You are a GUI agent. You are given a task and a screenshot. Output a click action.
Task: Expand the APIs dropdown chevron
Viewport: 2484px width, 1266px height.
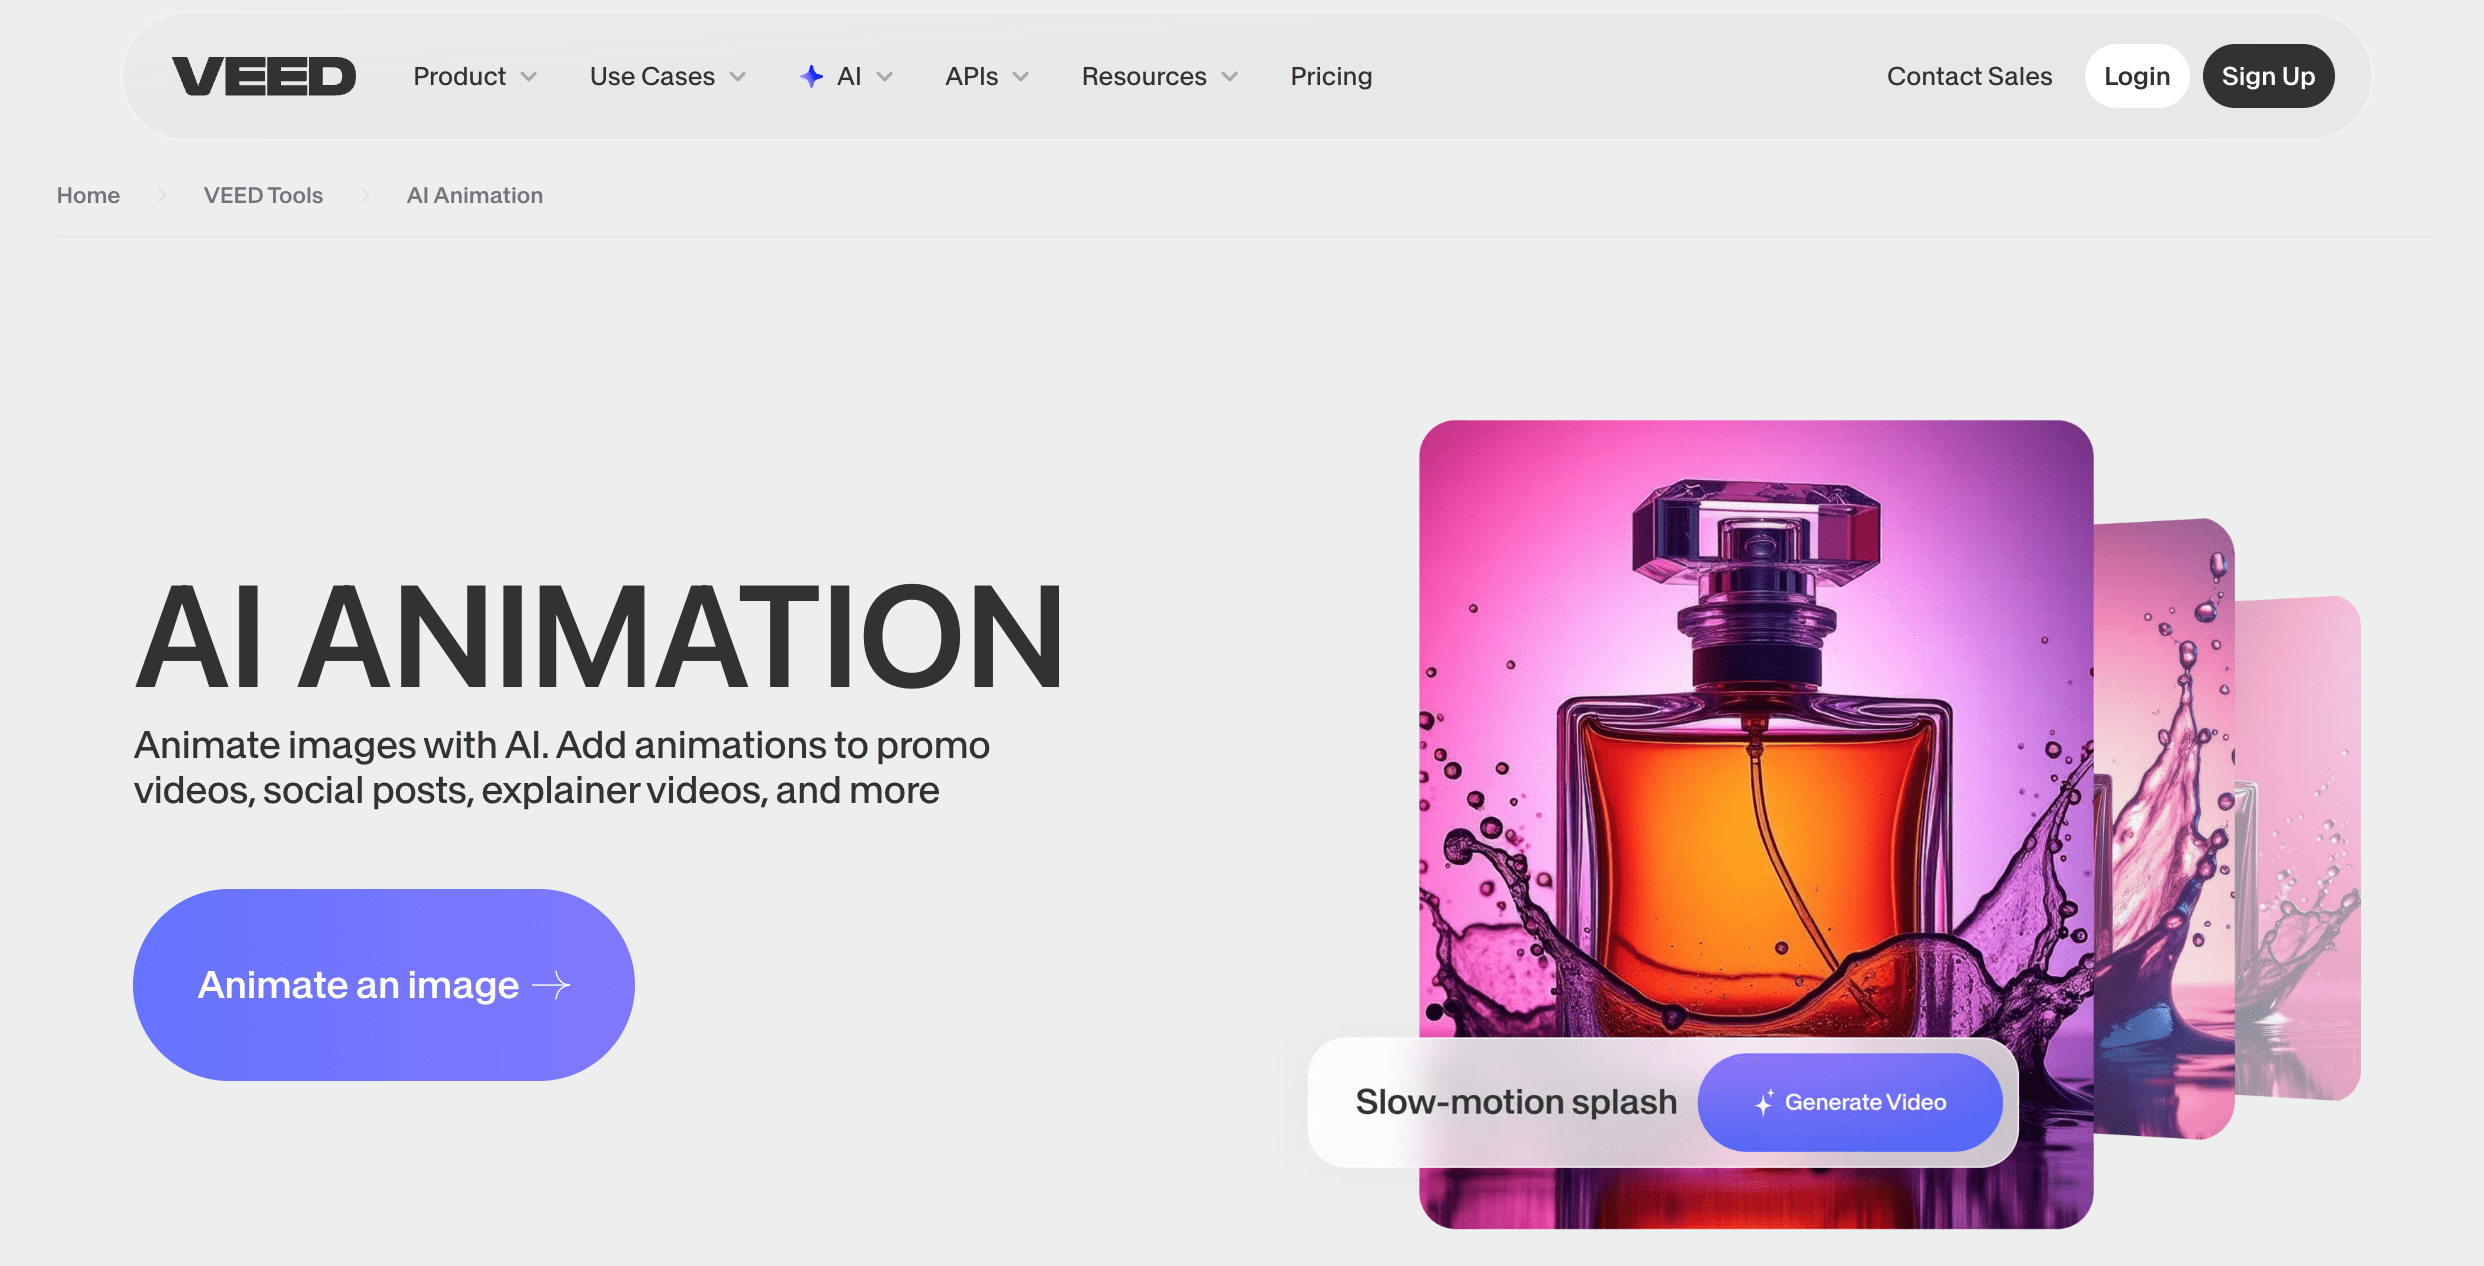[x=1021, y=77]
